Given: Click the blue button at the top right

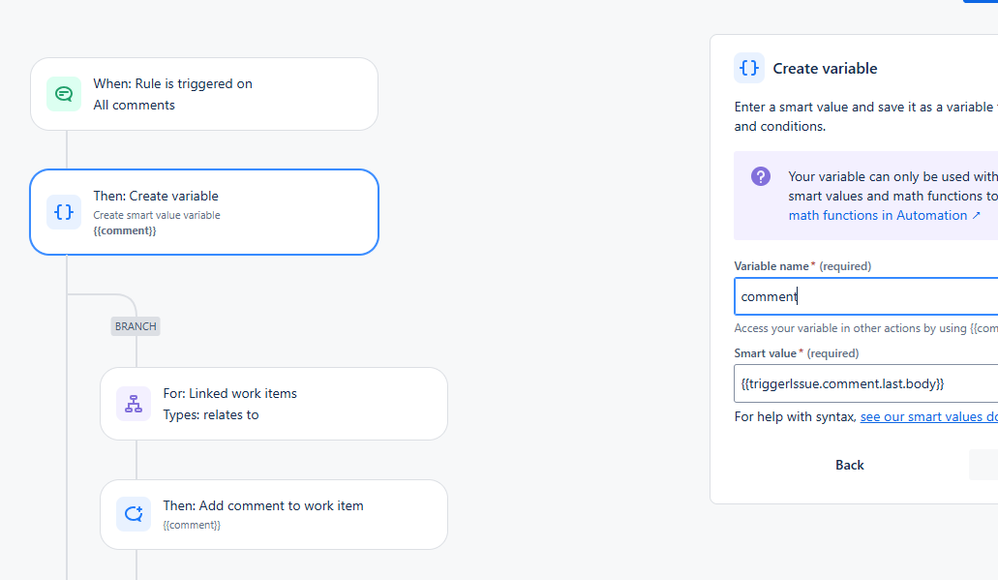Looking at the screenshot, I should coord(981,2).
